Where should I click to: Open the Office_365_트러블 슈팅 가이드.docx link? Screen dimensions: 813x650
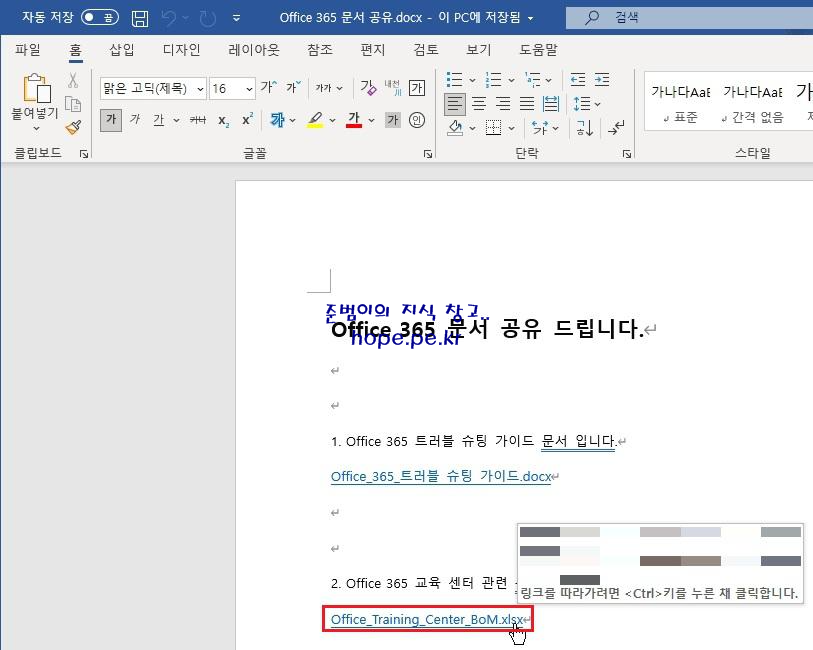tap(441, 476)
